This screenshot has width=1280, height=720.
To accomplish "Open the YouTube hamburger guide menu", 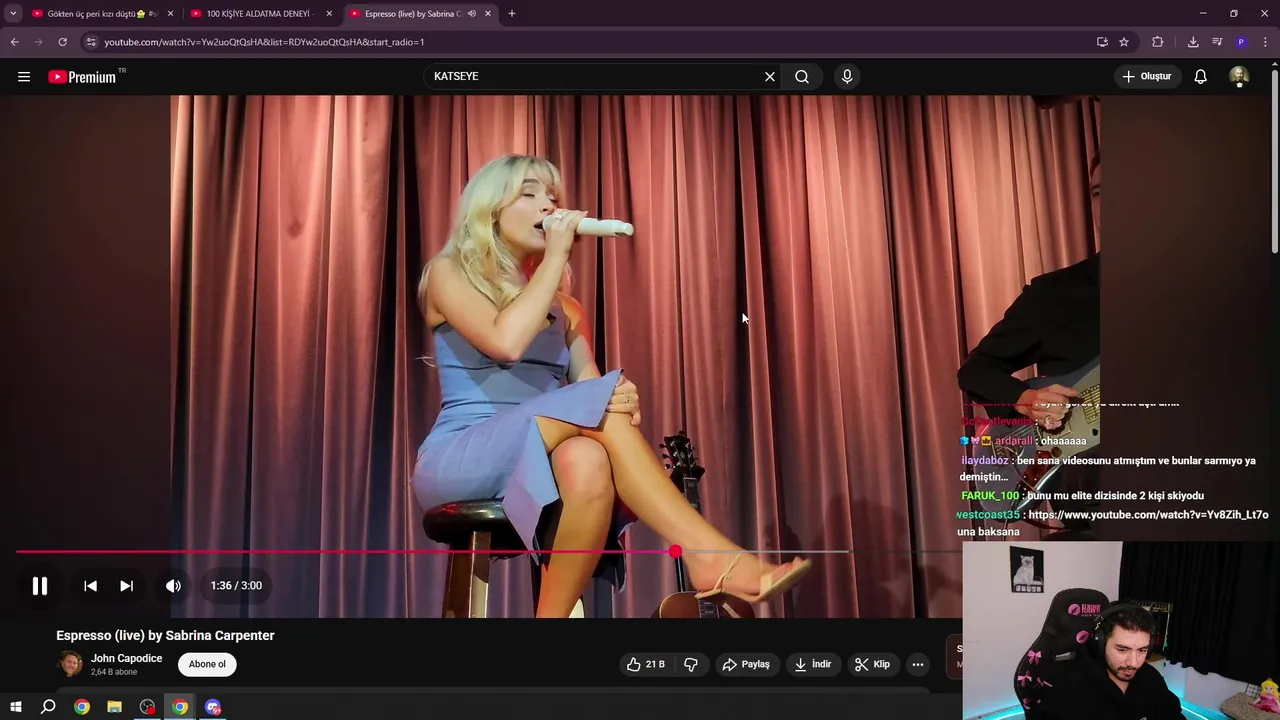I will 24,77.
